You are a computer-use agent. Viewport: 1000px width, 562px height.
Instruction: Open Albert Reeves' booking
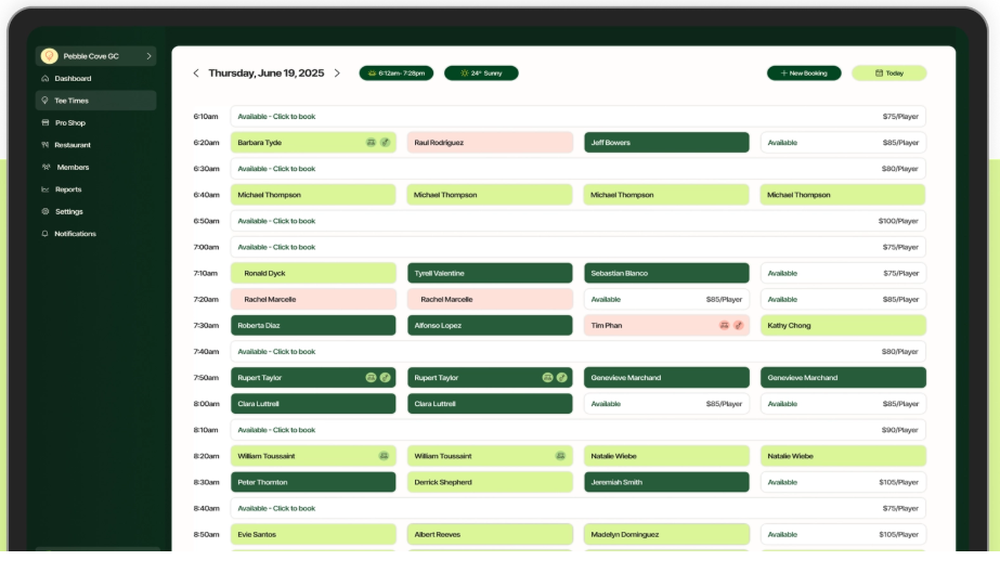(x=490, y=535)
